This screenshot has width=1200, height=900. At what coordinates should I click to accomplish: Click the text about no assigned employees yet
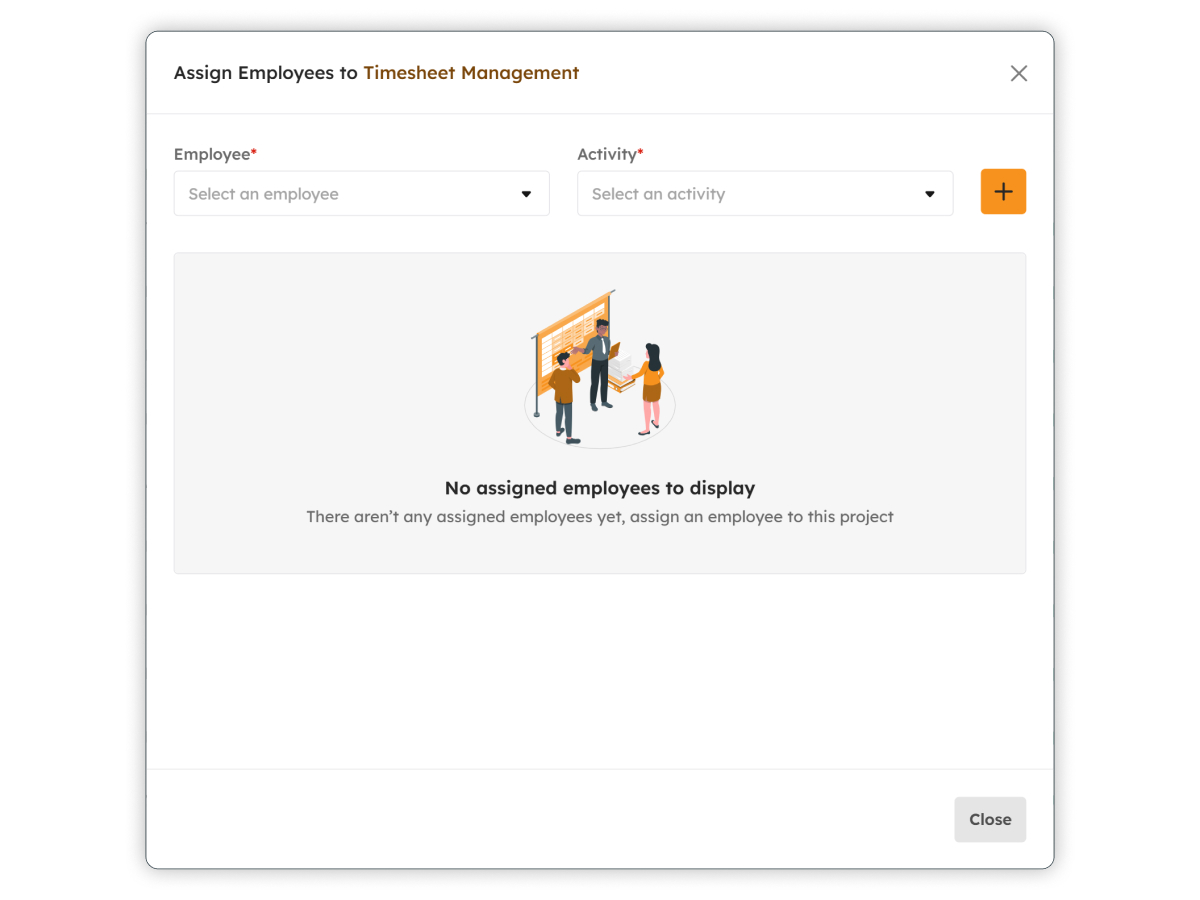(600, 517)
